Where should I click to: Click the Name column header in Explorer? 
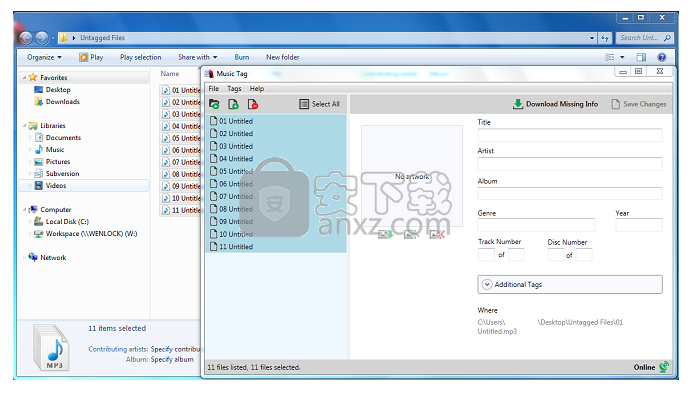170,74
